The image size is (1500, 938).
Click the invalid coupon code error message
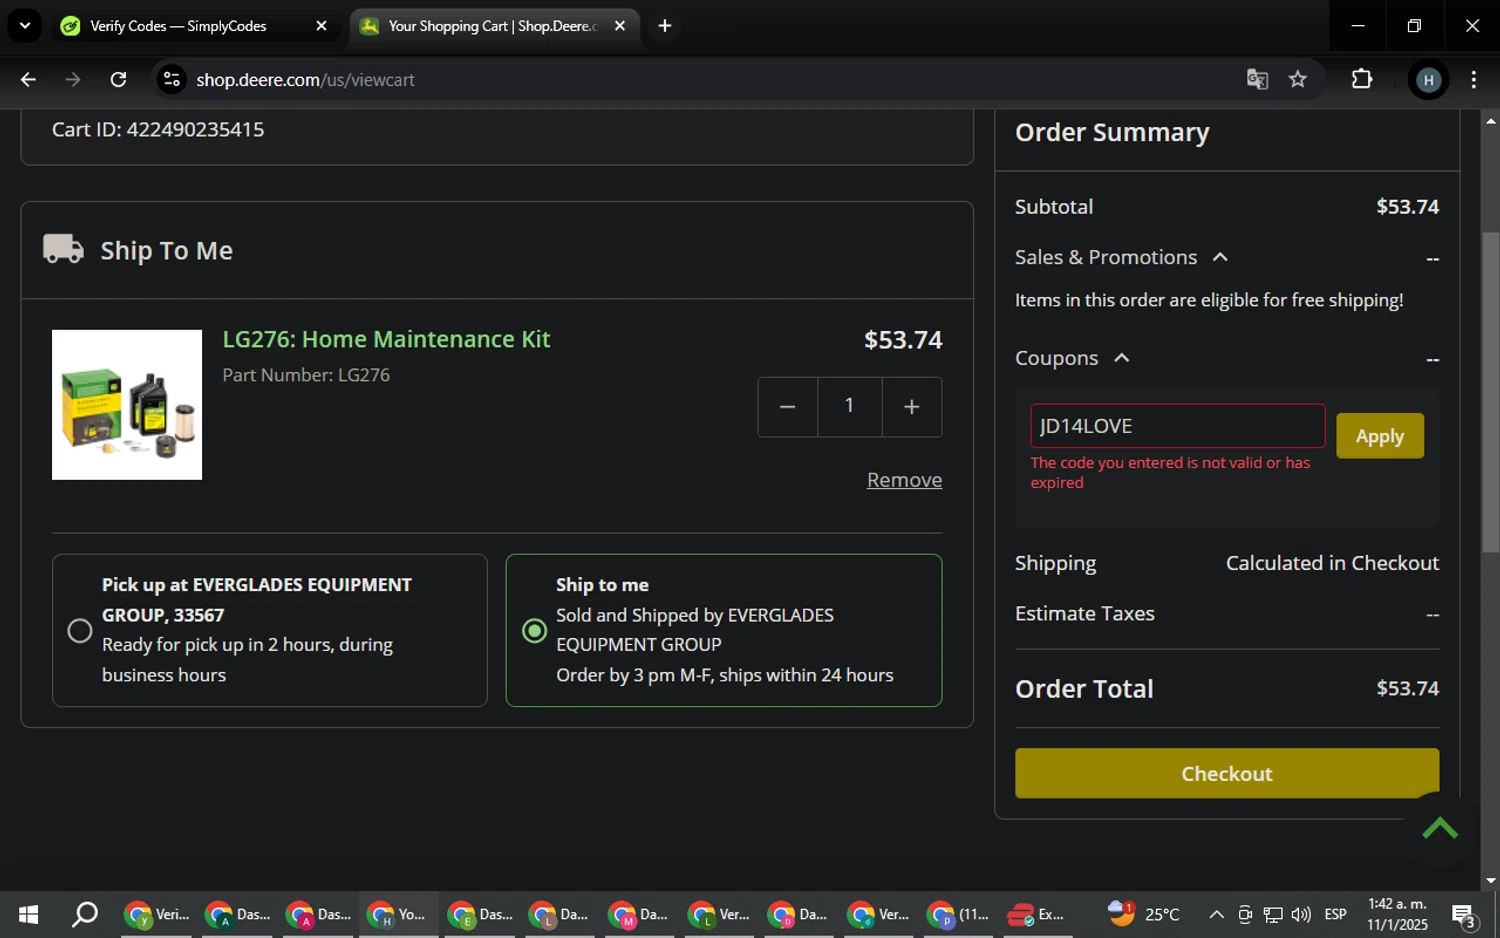point(1170,472)
